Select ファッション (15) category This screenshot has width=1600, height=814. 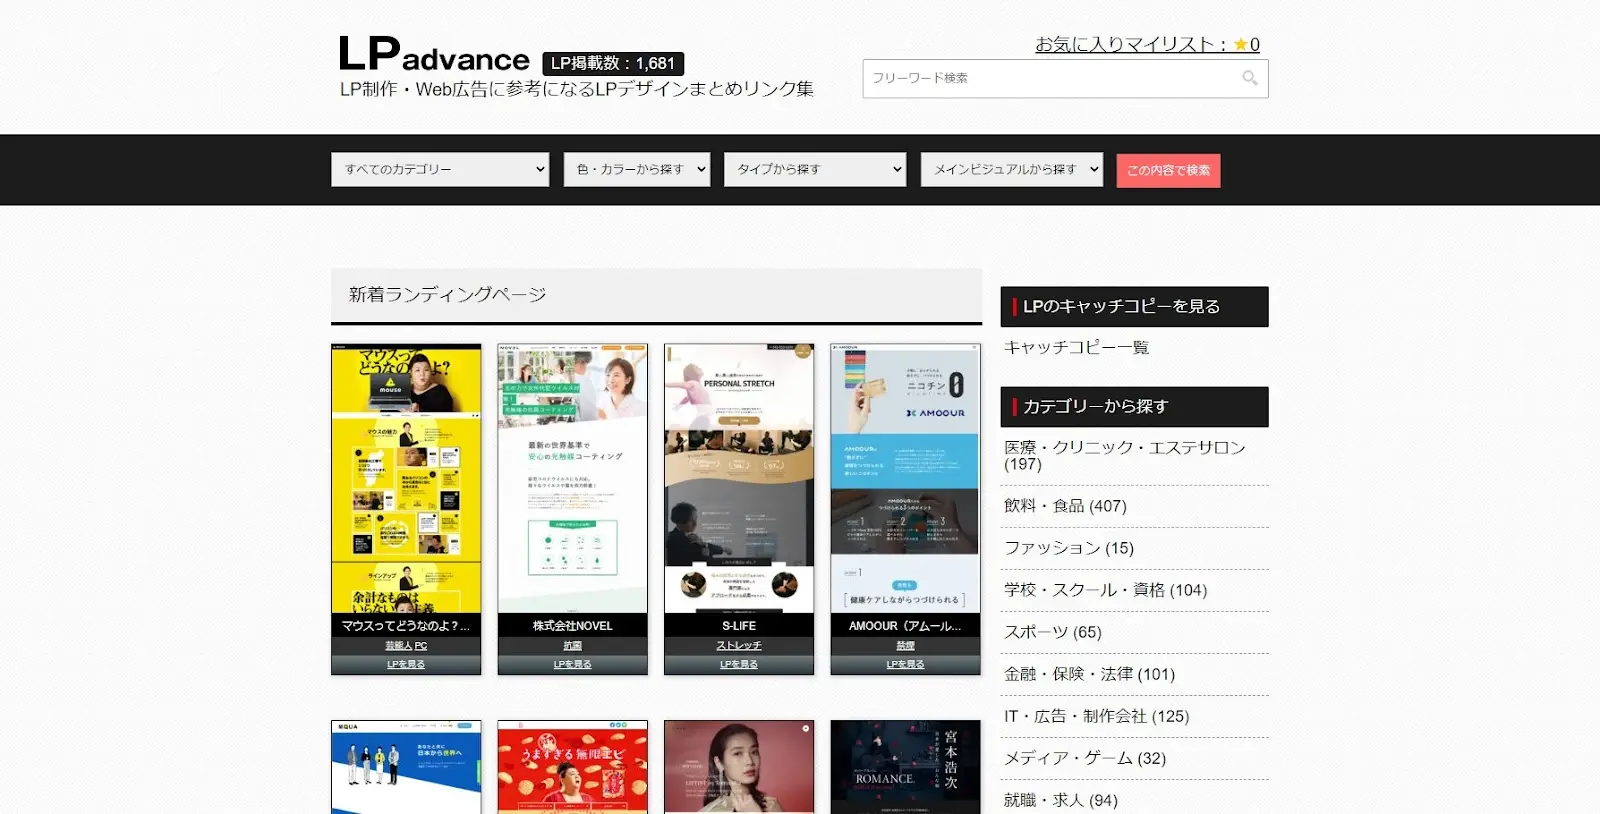(1069, 548)
